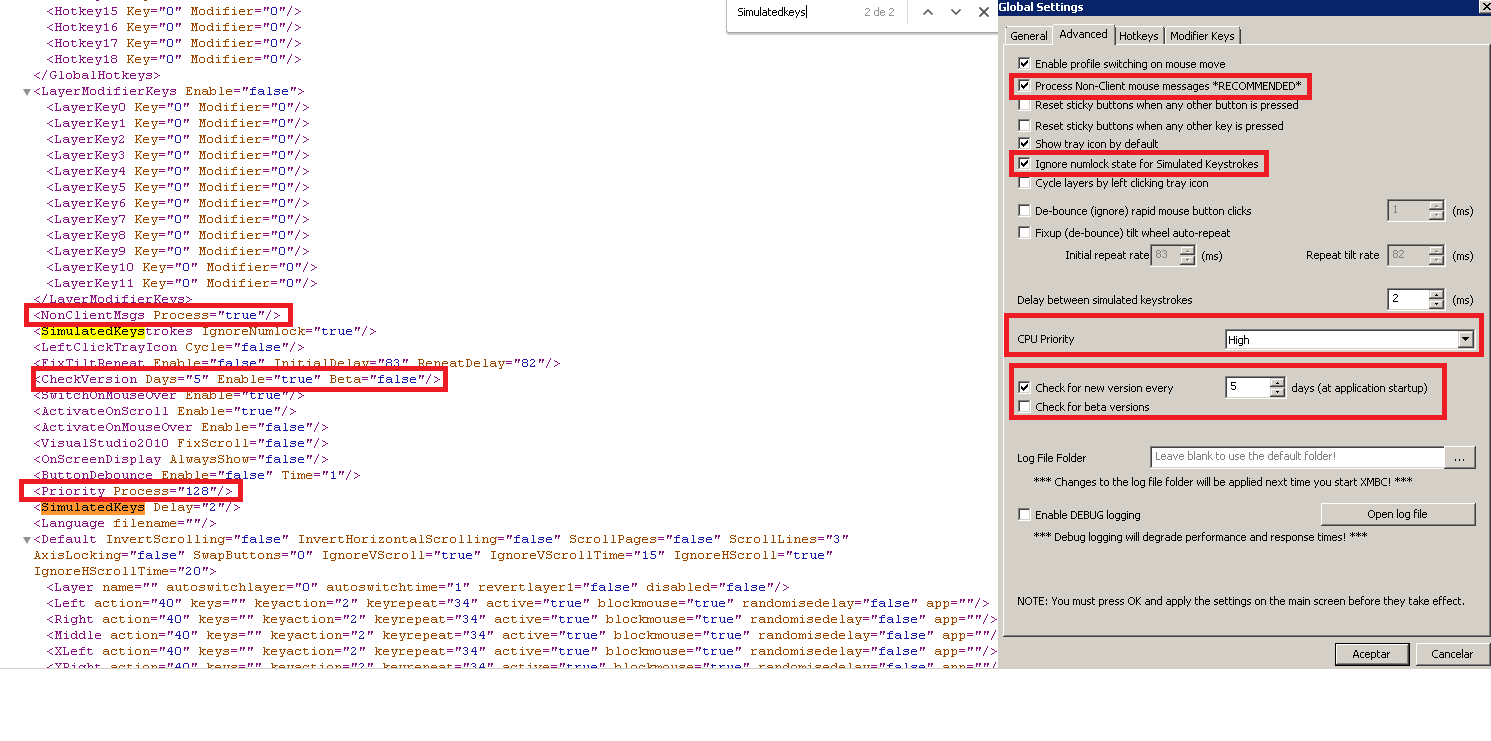Viewport: 1491px width, 741px height.
Task: Enable Reset sticky buttons when other button pressed
Action: tap(1024, 105)
